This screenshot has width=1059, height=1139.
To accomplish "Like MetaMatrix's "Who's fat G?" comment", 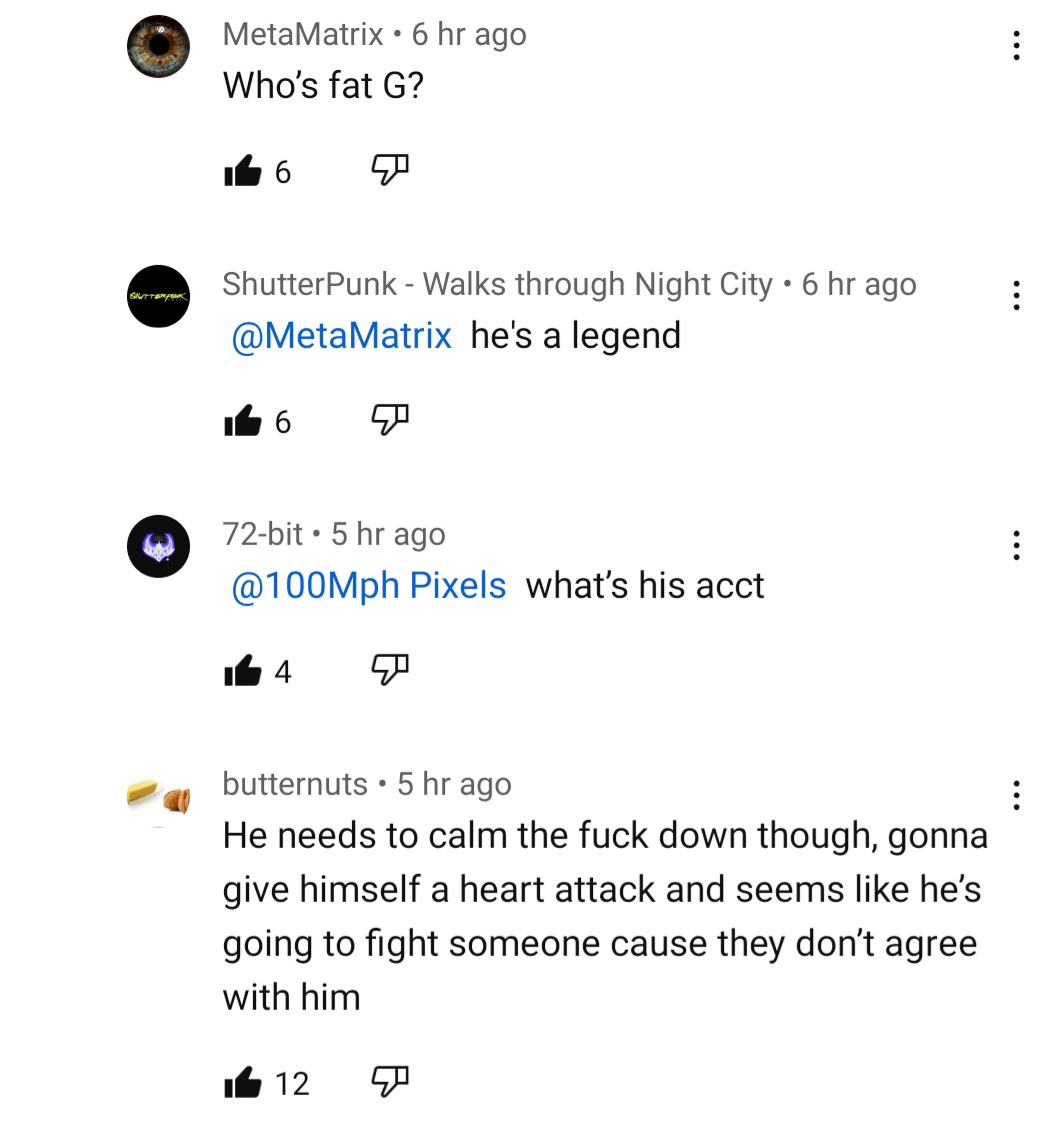I will pyautogui.click(x=243, y=171).
